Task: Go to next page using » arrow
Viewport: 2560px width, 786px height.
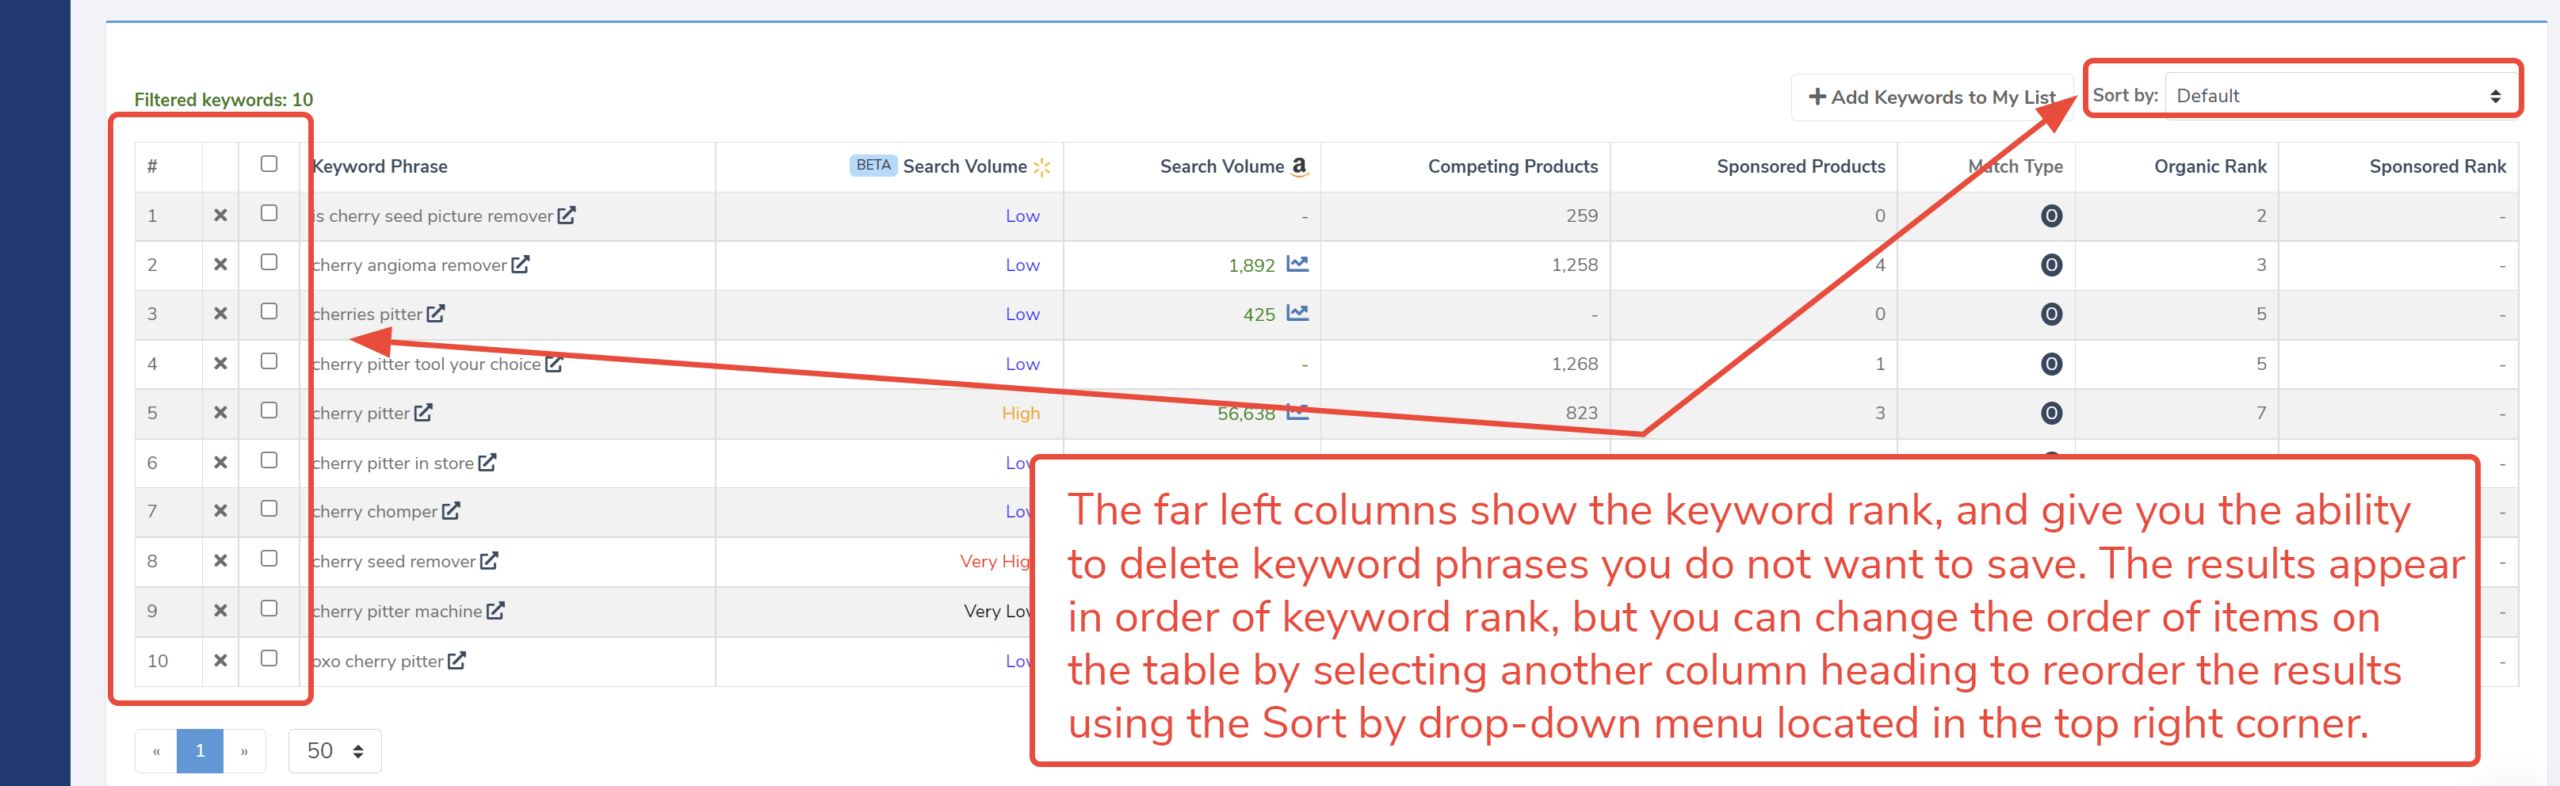Action: coord(244,751)
